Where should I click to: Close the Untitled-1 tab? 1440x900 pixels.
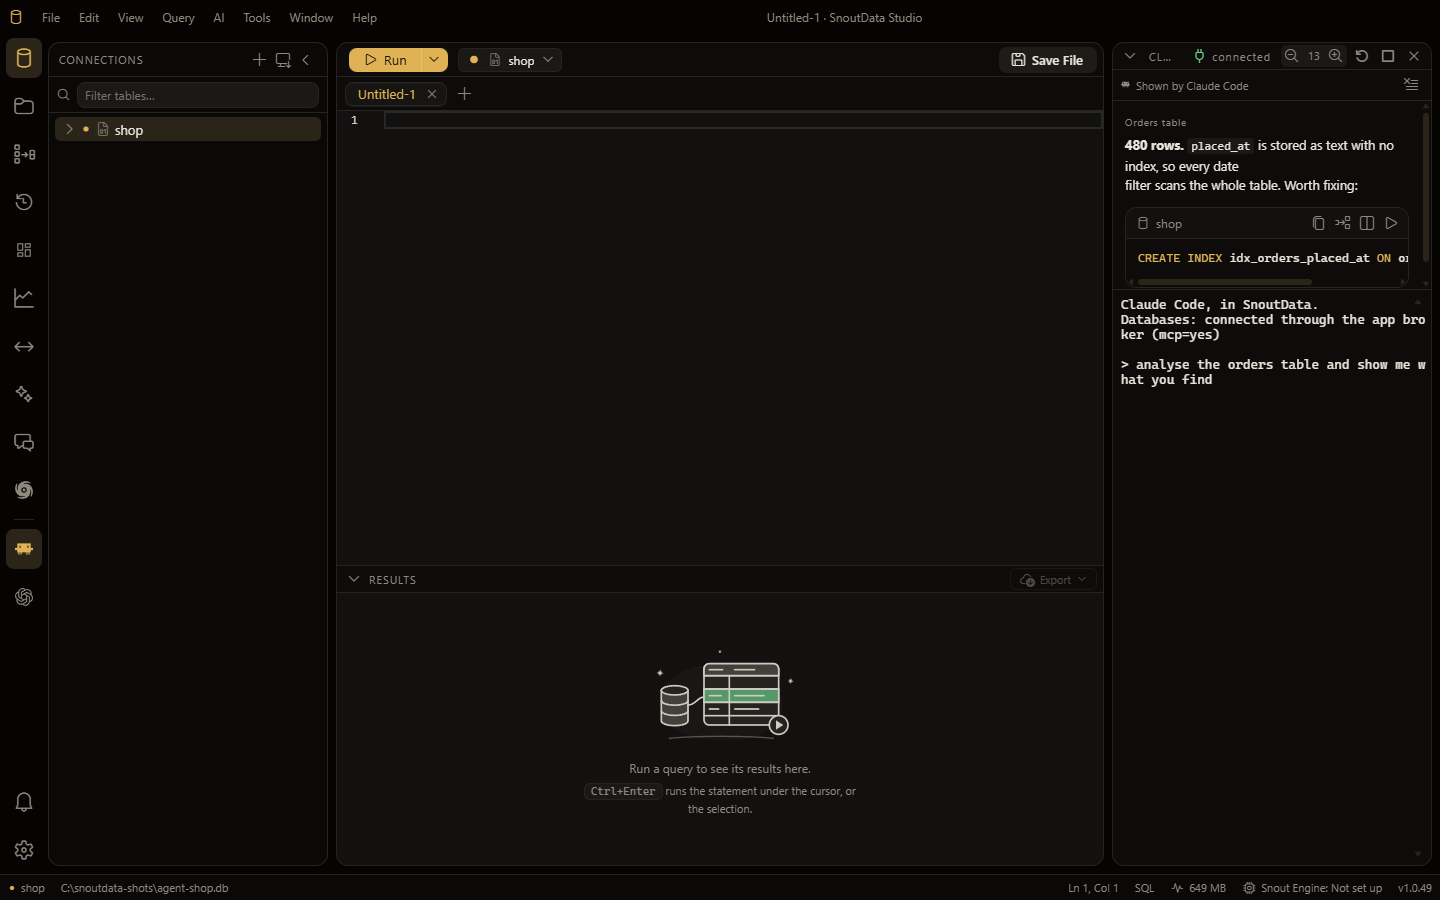tap(432, 94)
